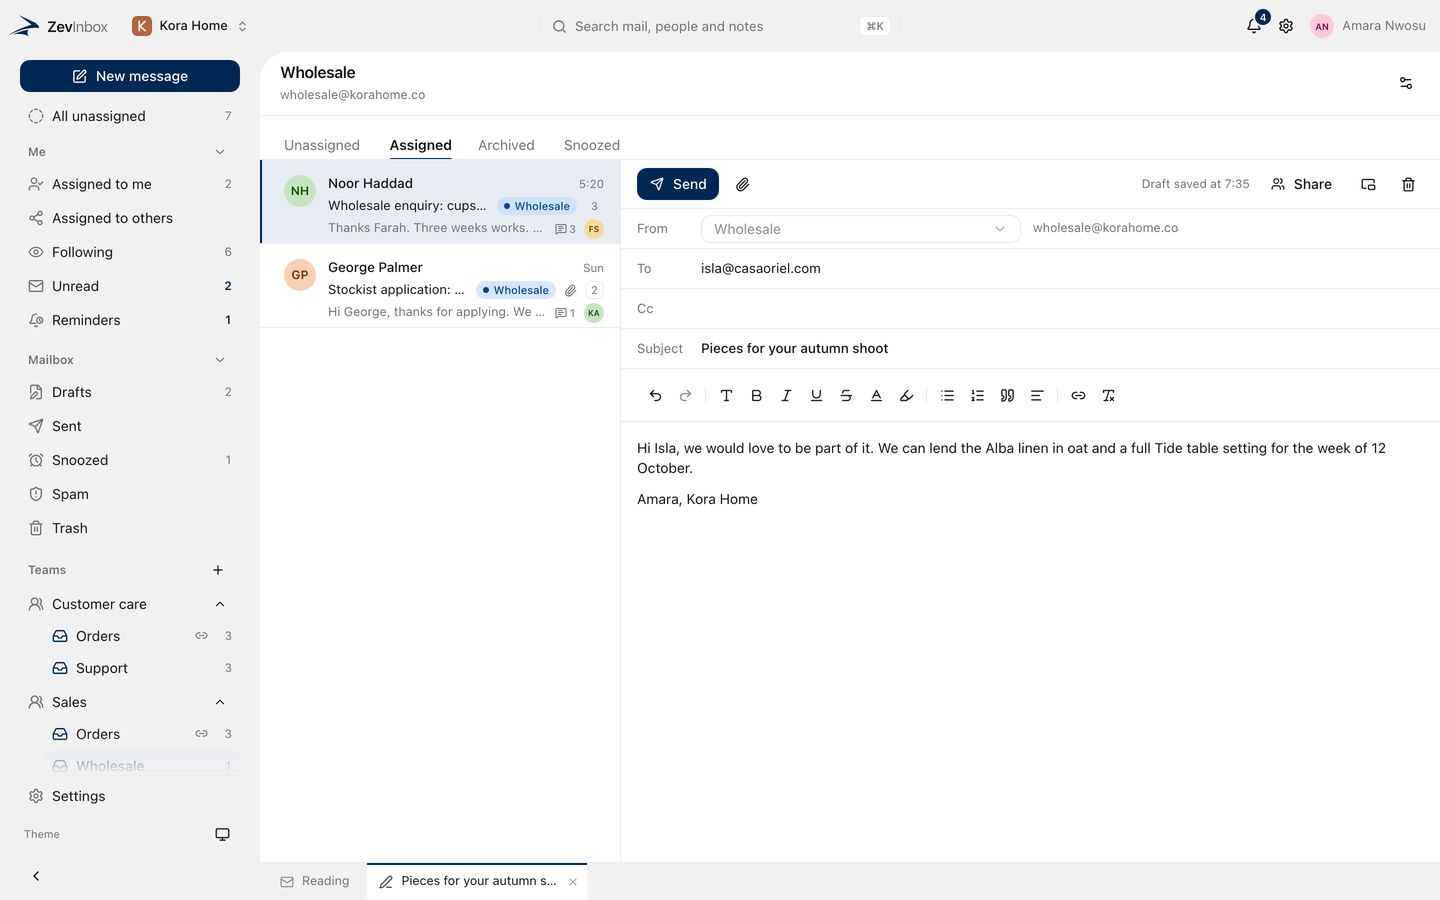Switch to Assigned tab
Viewport: 1440px width, 900px height.
tap(421, 145)
